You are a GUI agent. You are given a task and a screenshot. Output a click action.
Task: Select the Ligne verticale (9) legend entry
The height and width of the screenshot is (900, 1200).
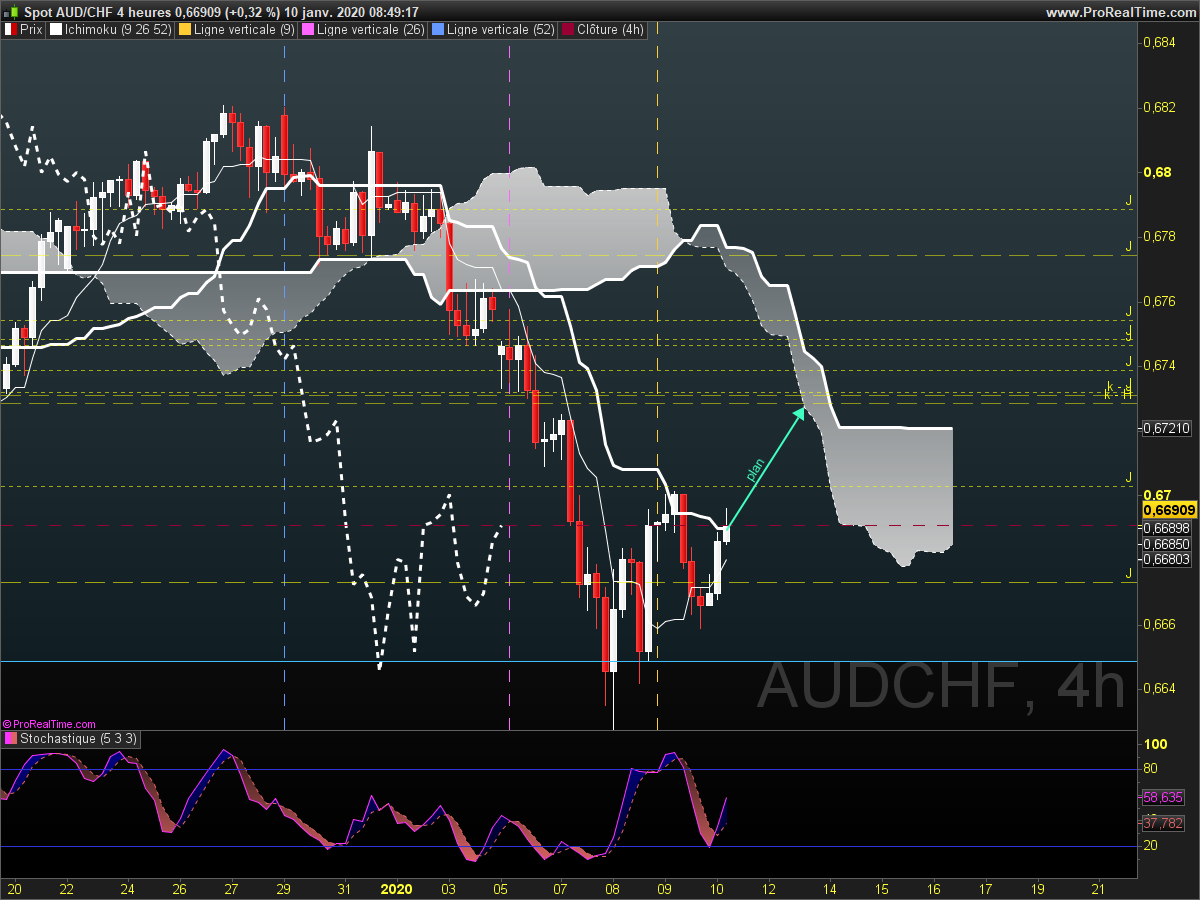pos(236,30)
